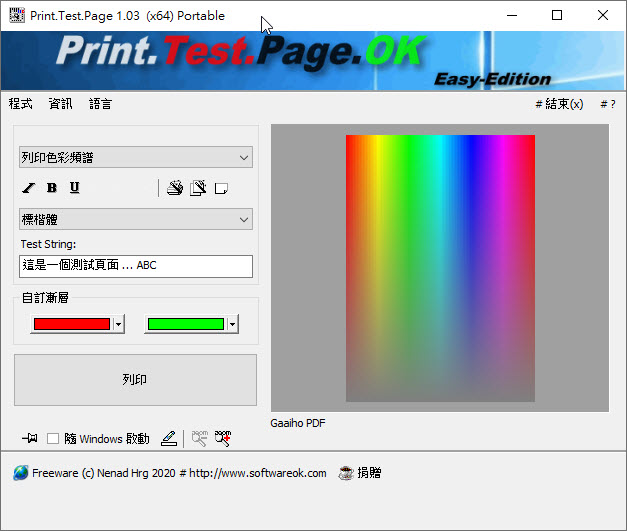This screenshot has width=627, height=531.
Task: Open the red gradient color dropdown arrow
Action: (118, 324)
